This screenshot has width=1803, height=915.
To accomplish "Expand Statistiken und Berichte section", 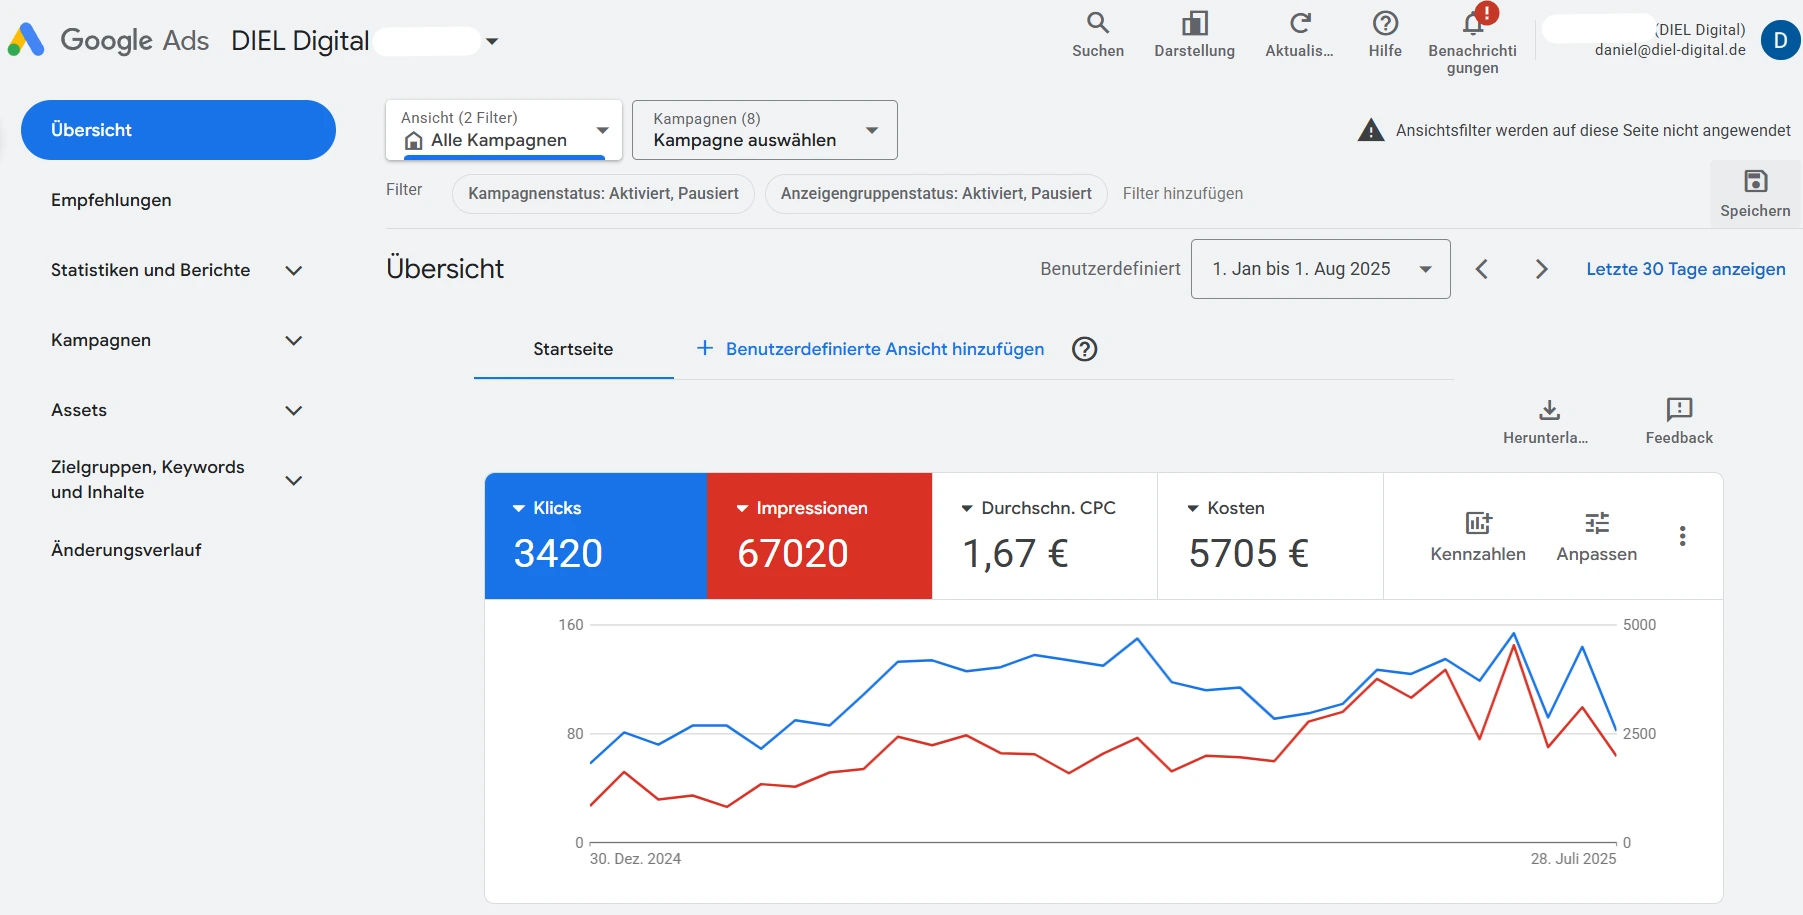I will pos(294,270).
